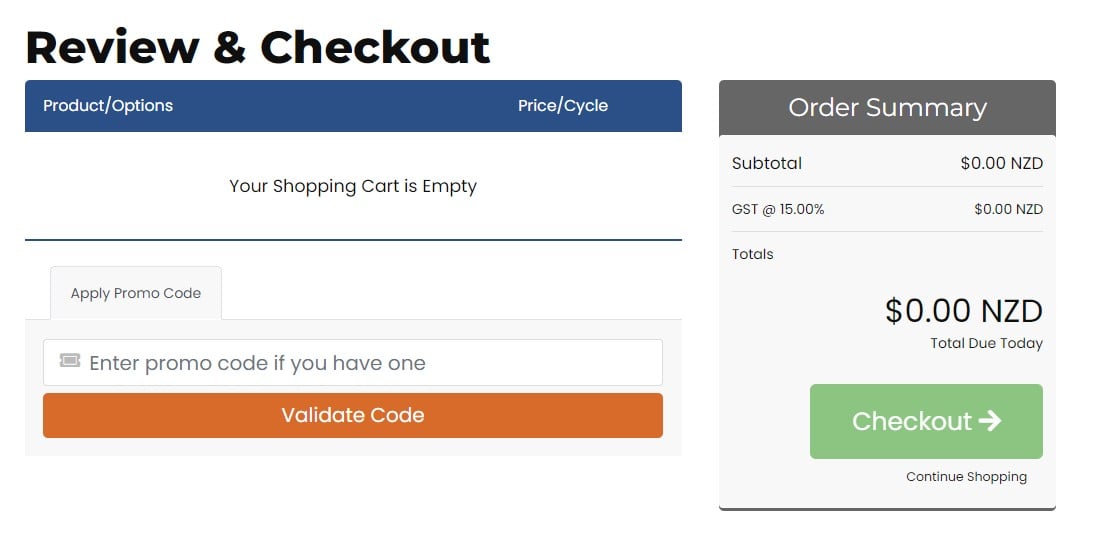Viewport: 1103px width, 544px height.
Task: Click the GST $0.00 NZD amount
Action: pos(1008,209)
